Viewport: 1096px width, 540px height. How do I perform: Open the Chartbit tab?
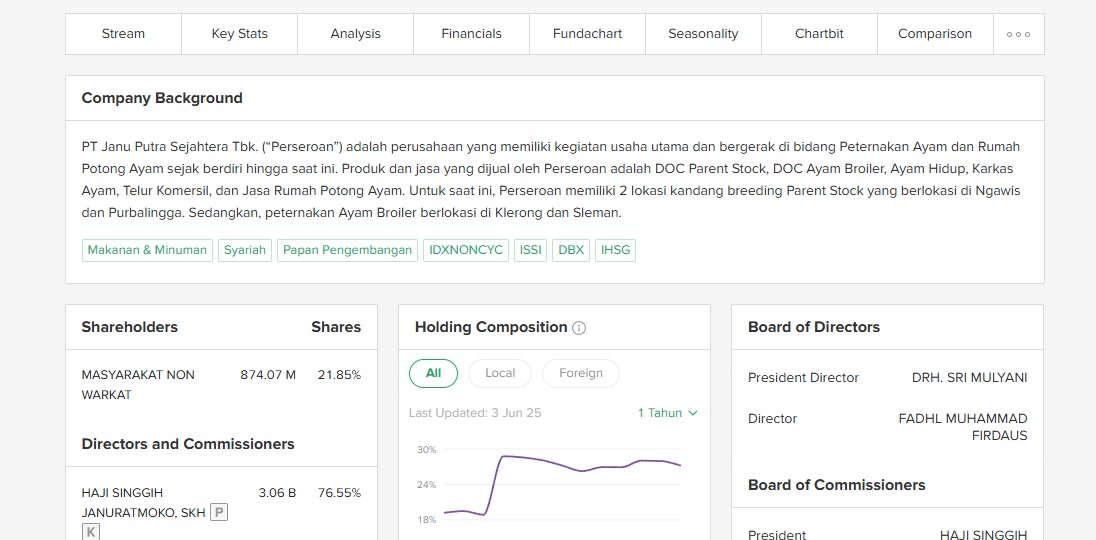tap(819, 34)
